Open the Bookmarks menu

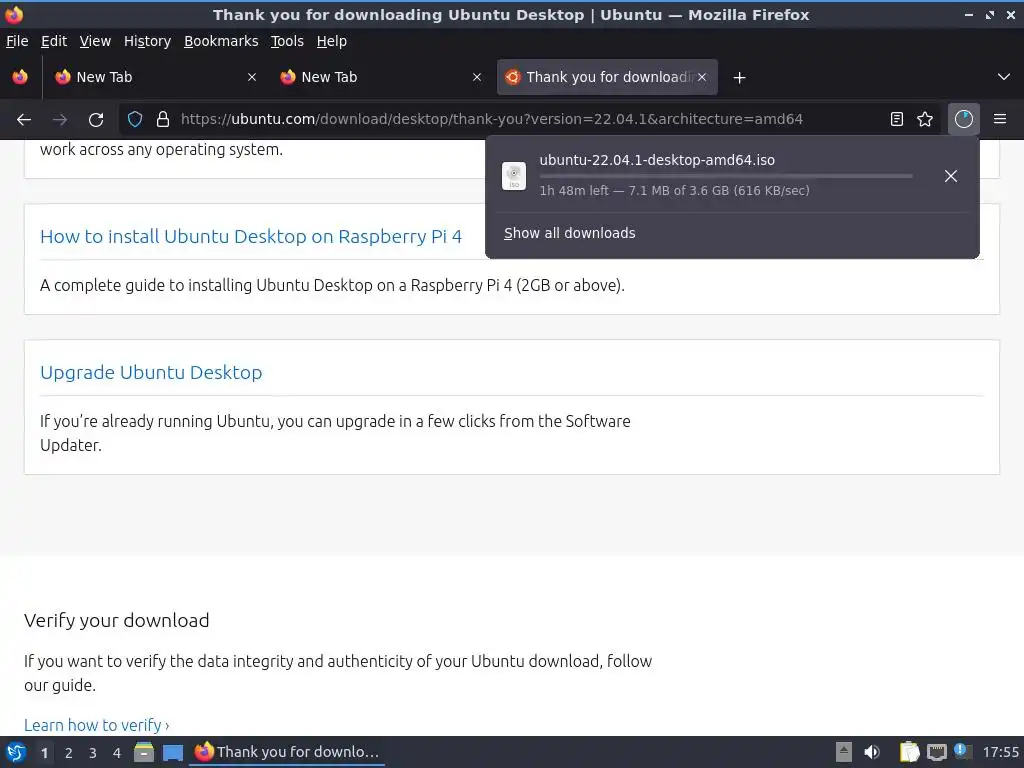(221, 41)
